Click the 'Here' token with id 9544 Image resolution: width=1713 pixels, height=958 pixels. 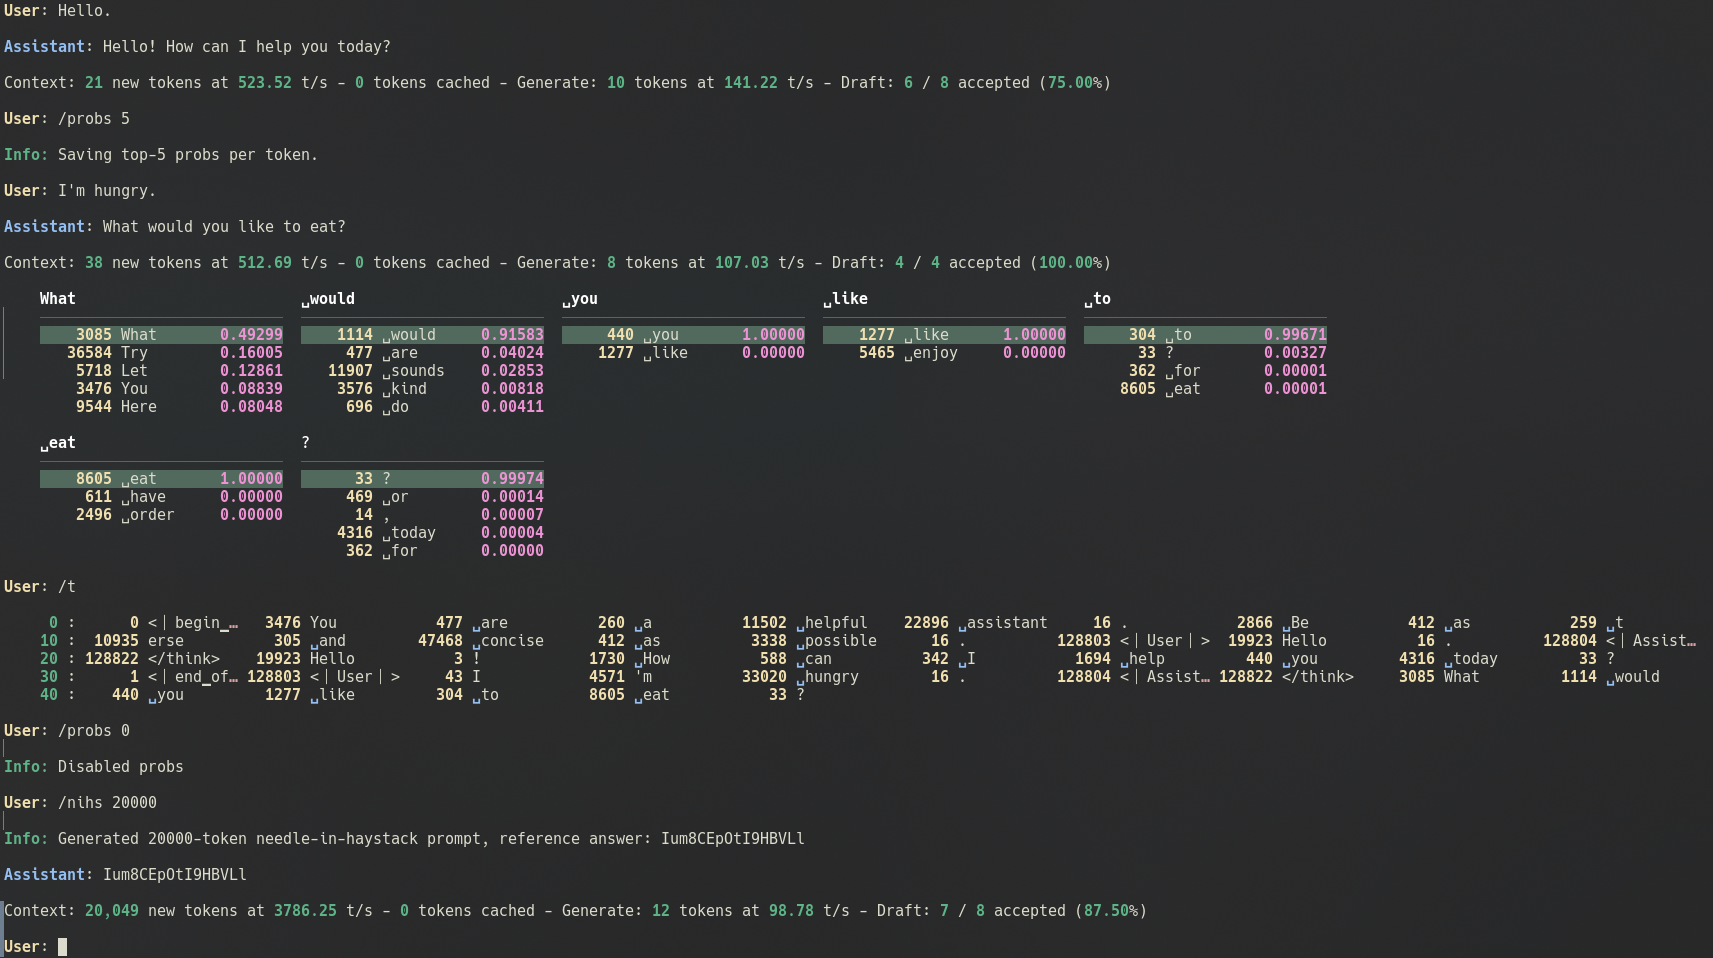(x=161, y=406)
